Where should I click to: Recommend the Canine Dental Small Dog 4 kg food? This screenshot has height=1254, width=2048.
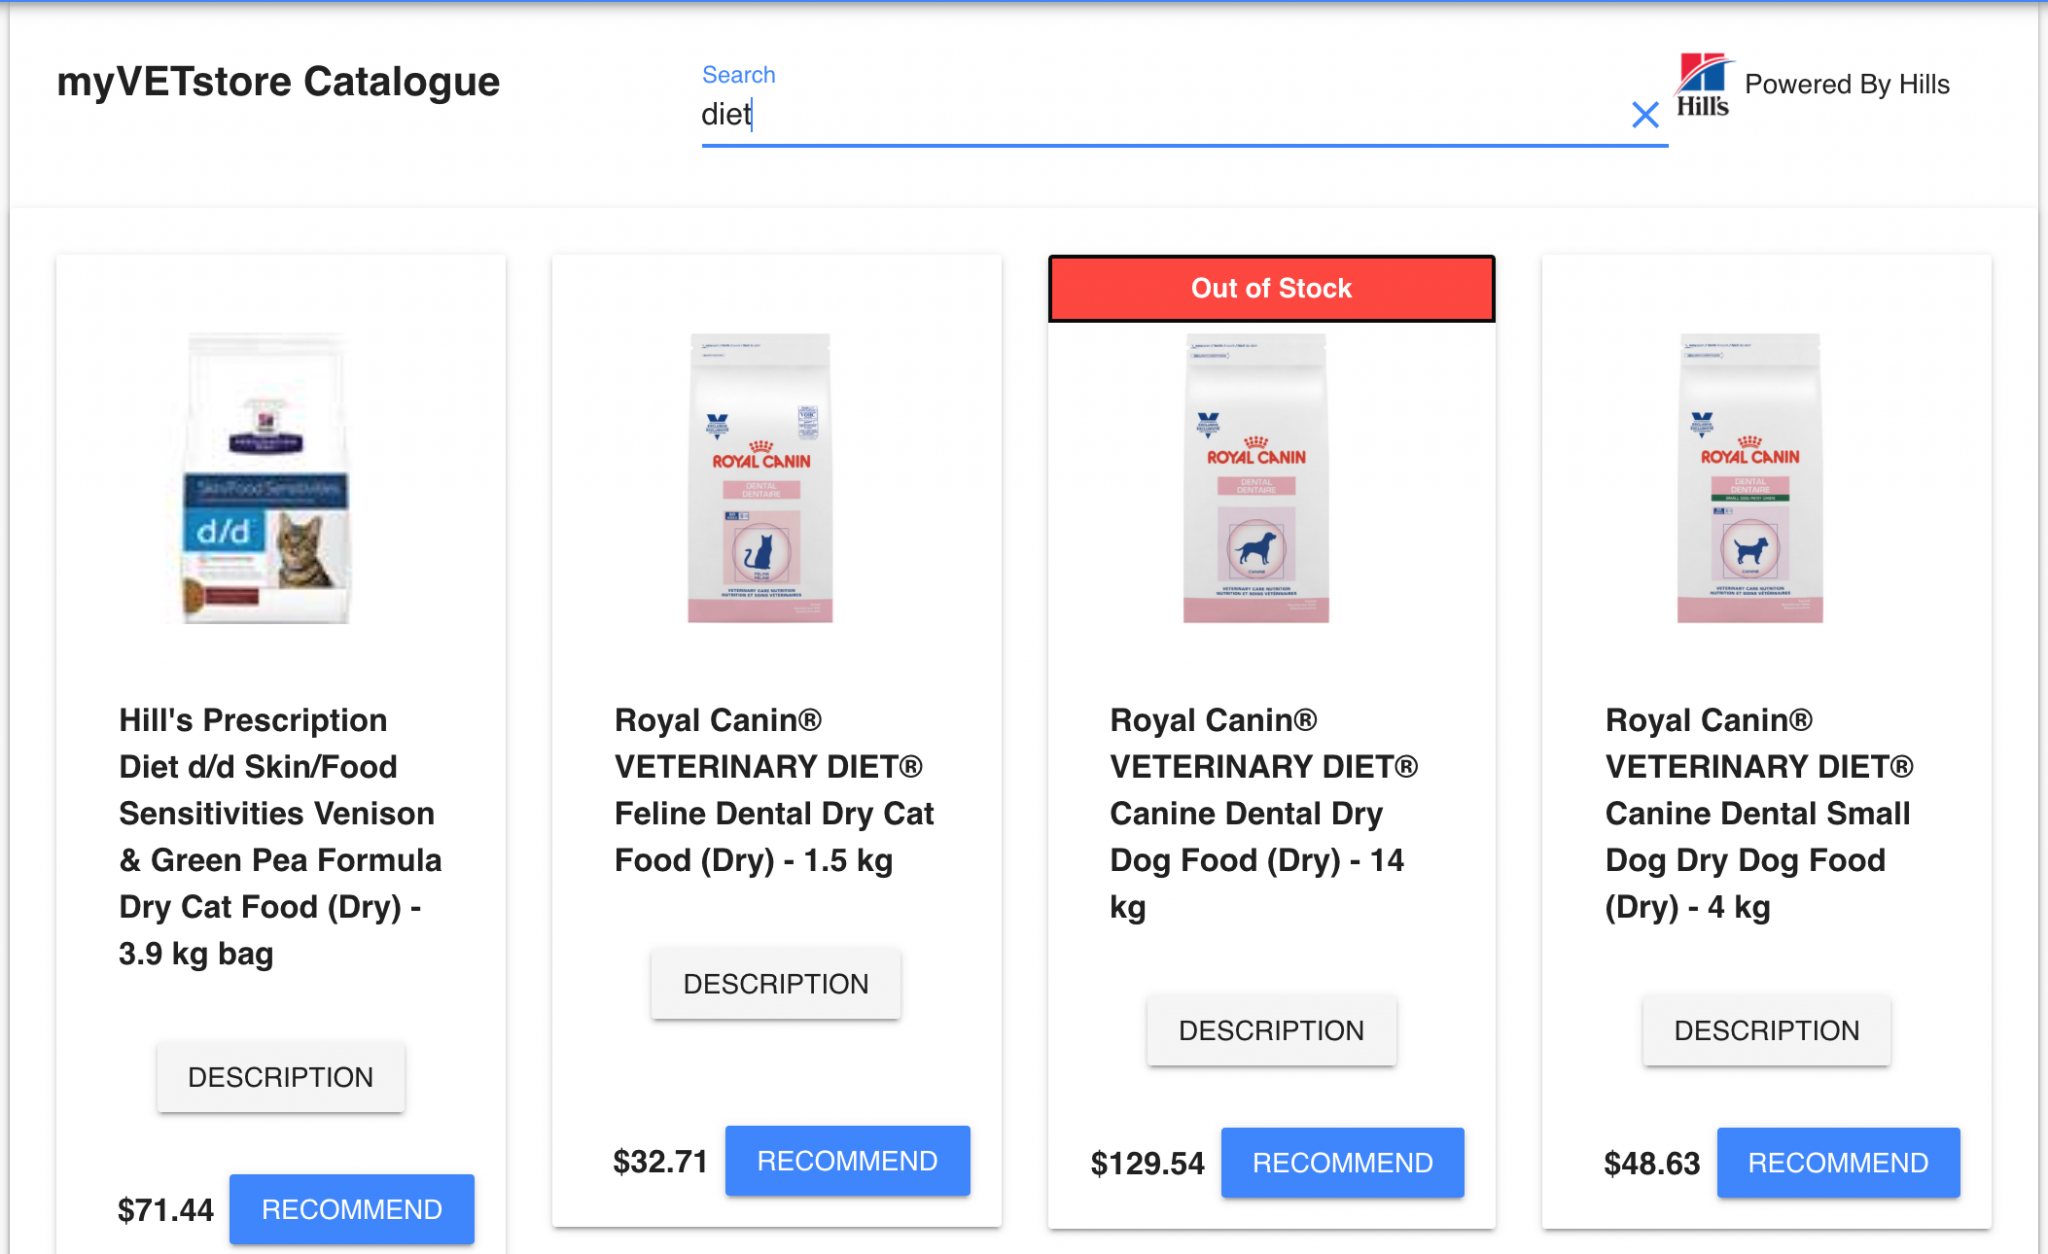click(x=1839, y=1162)
